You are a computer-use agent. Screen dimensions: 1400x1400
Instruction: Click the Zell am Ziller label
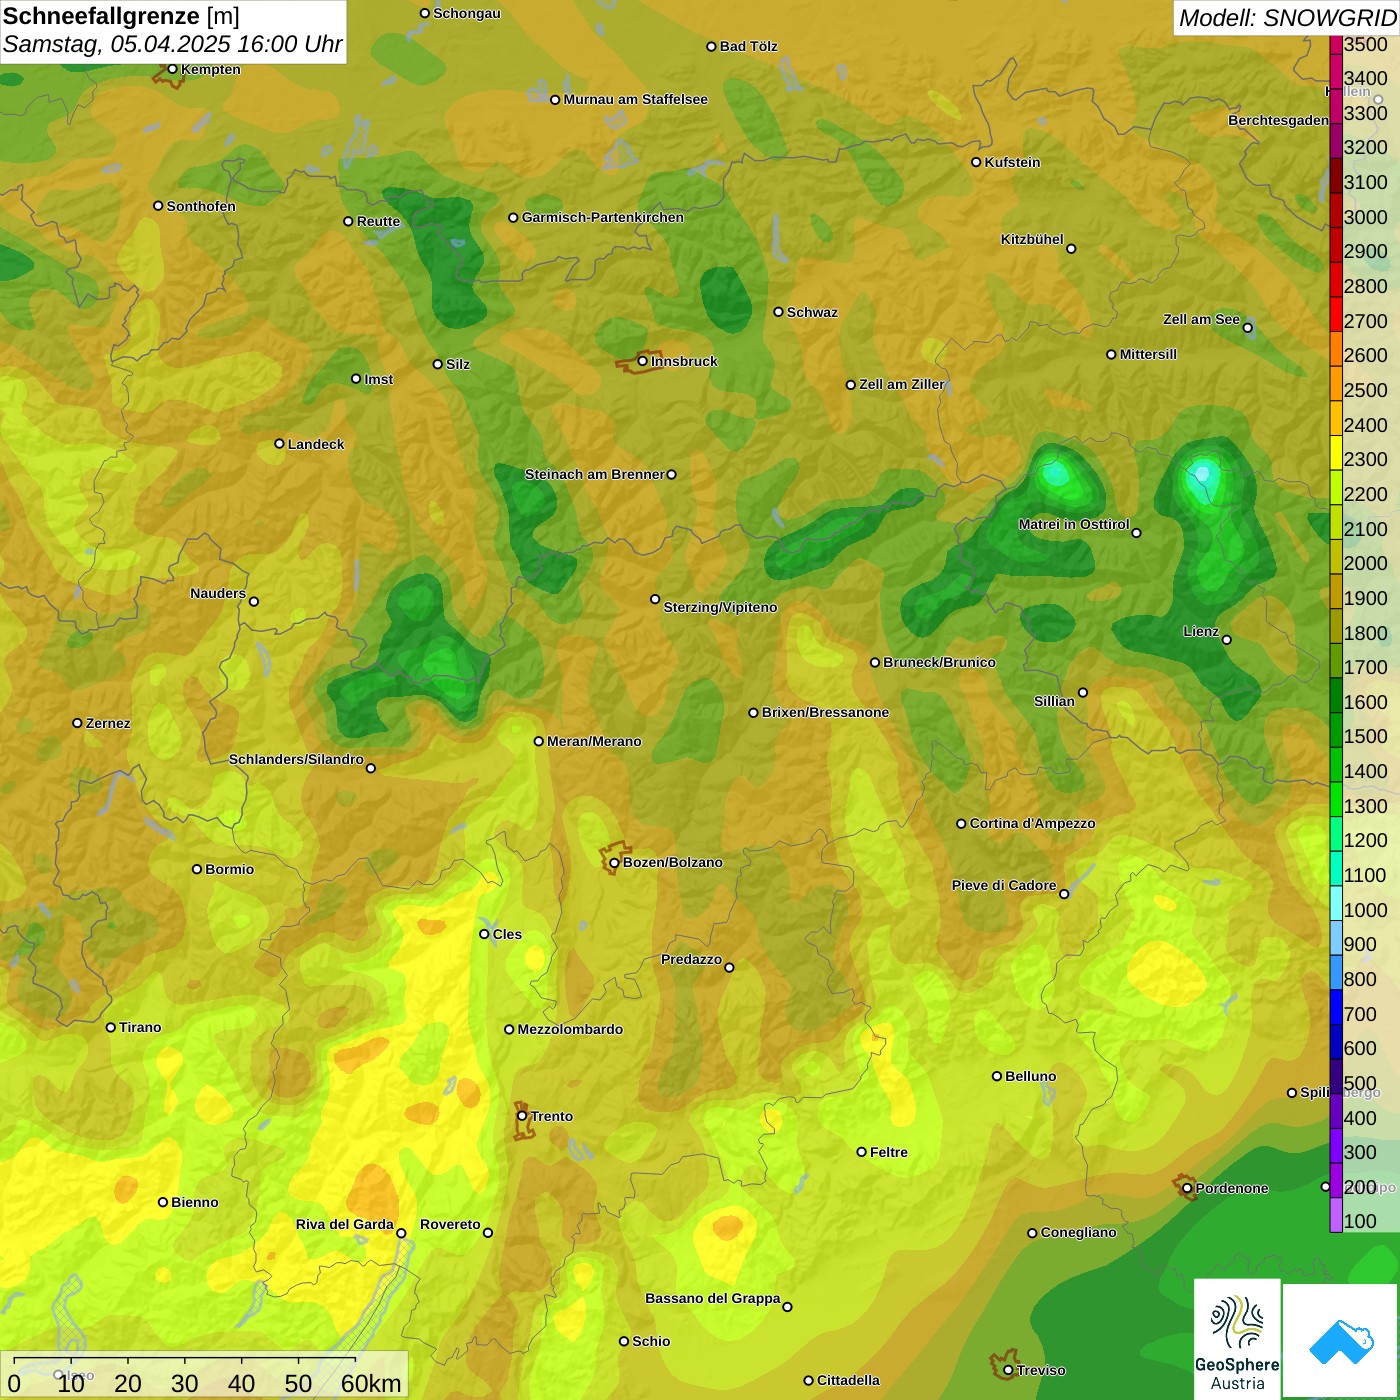(902, 384)
